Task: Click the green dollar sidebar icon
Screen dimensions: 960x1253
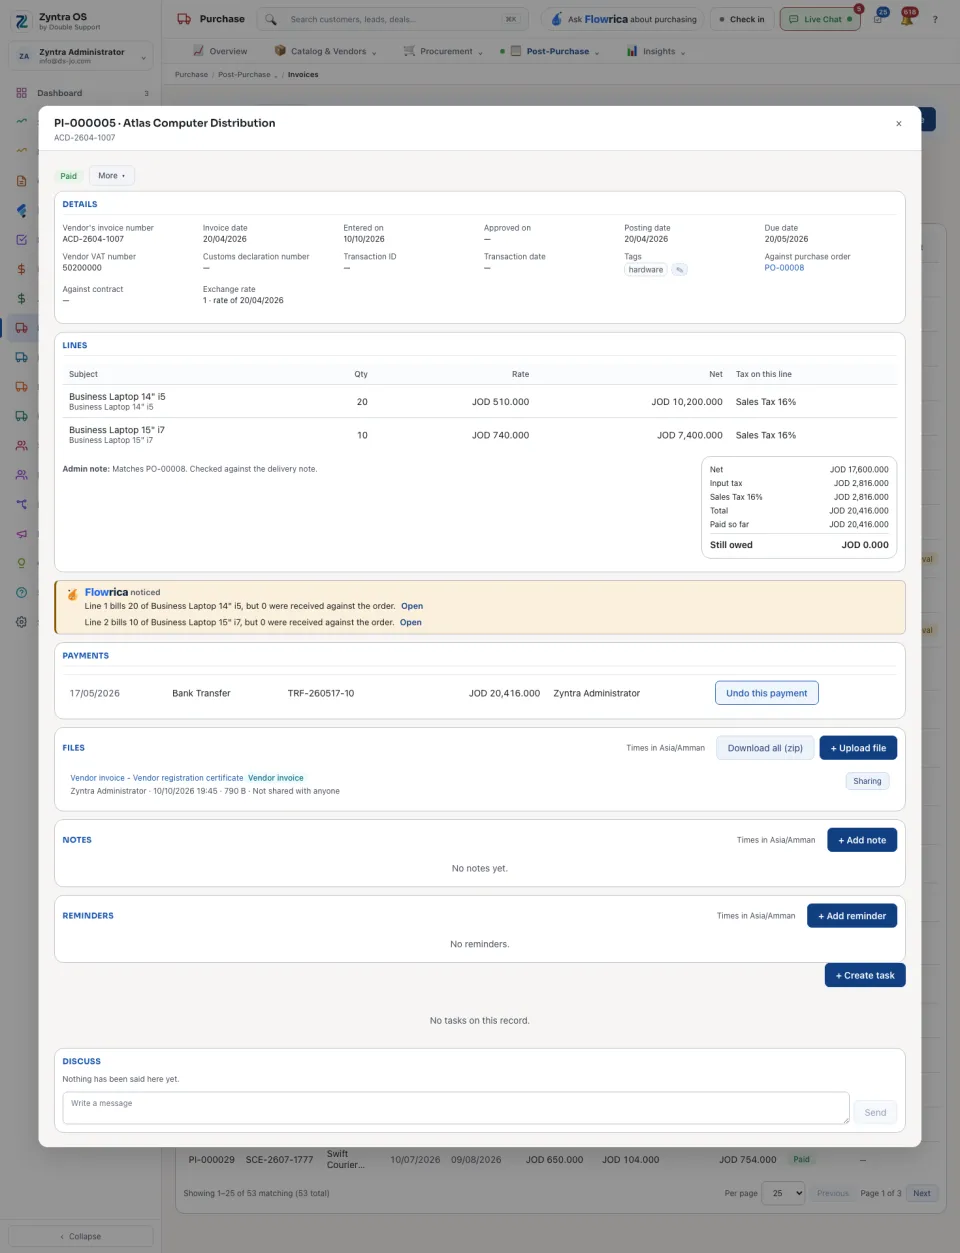Action: [x=21, y=298]
